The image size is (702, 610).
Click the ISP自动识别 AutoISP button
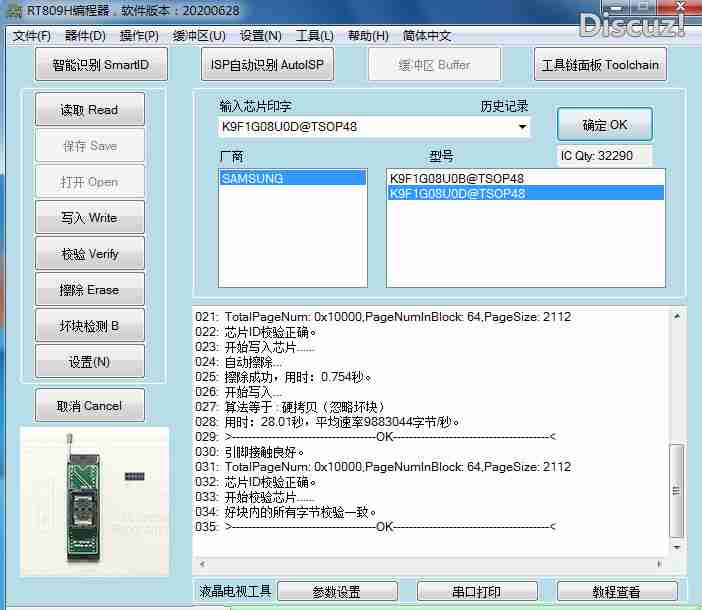coord(267,65)
